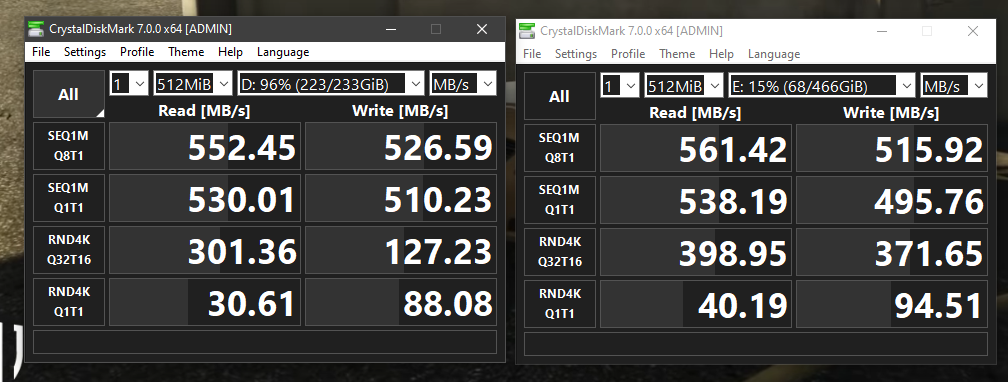This screenshot has width=1008, height=382.
Task: Click 530.01 read result in left window
Action: [x=204, y=198]
